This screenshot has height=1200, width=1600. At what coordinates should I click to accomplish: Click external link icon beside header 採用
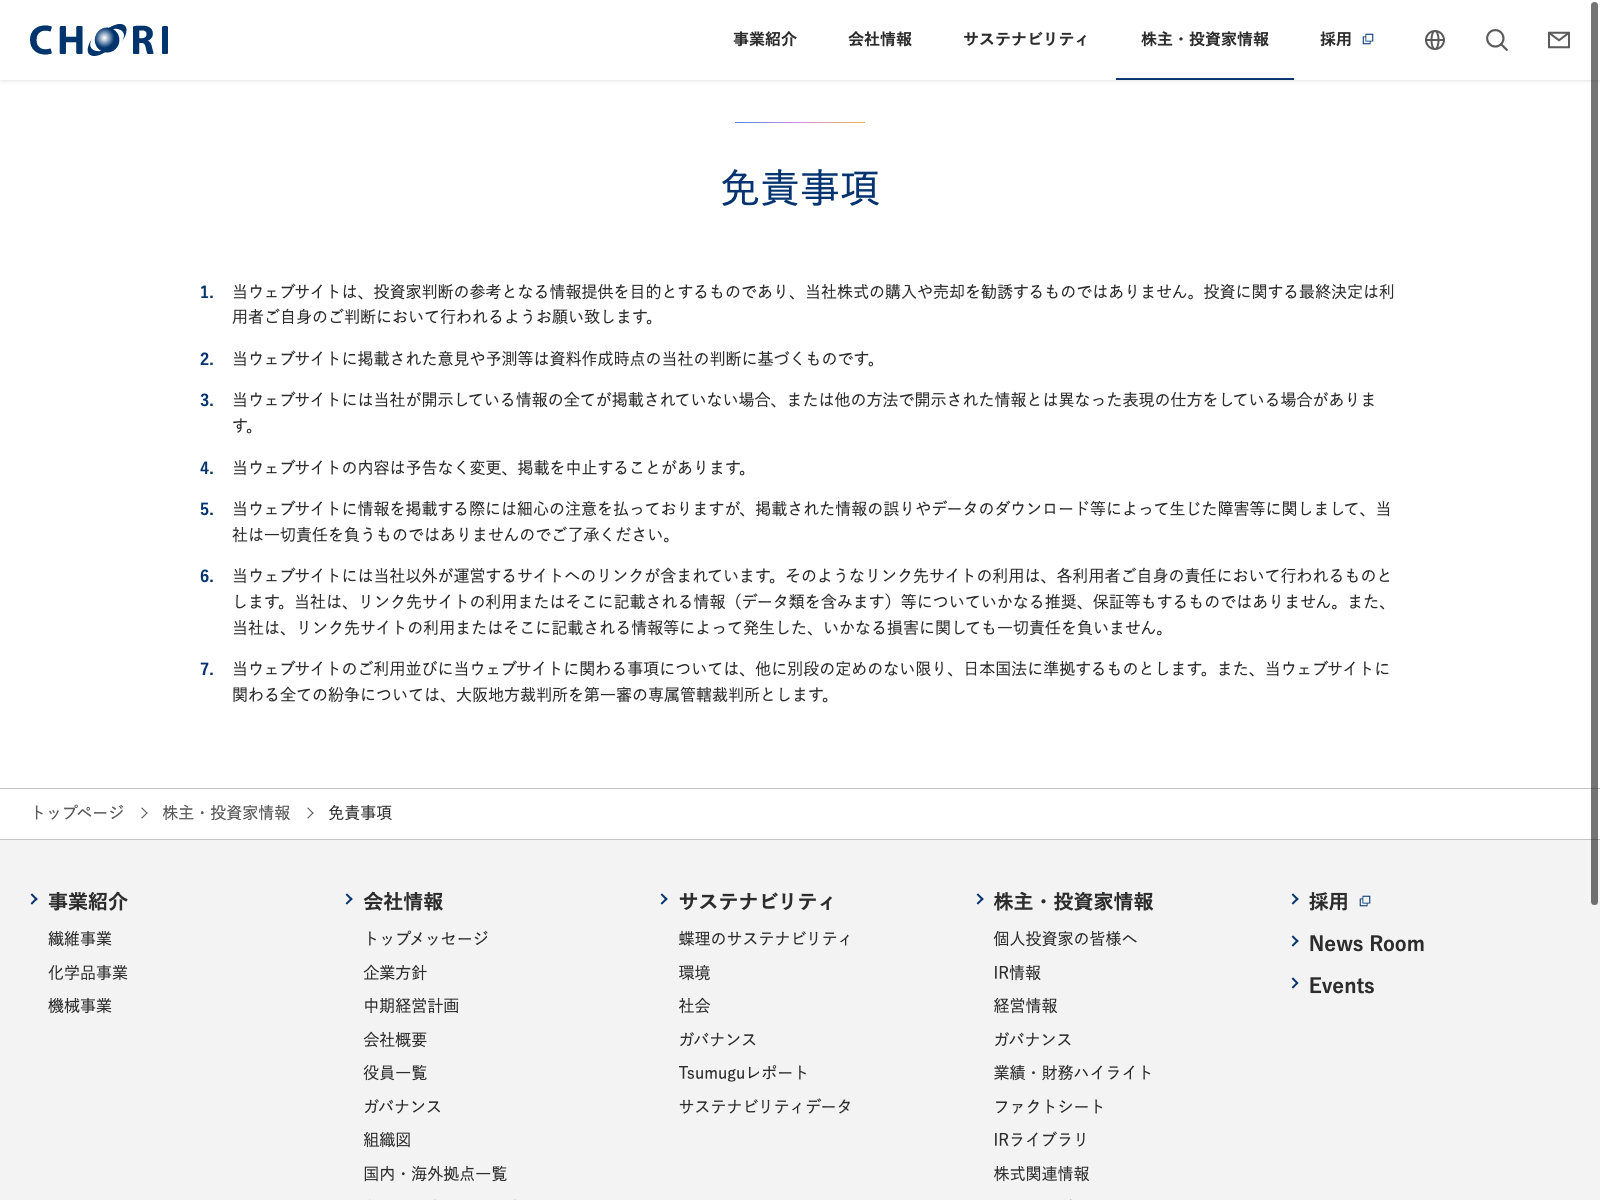pos(1368,39)
